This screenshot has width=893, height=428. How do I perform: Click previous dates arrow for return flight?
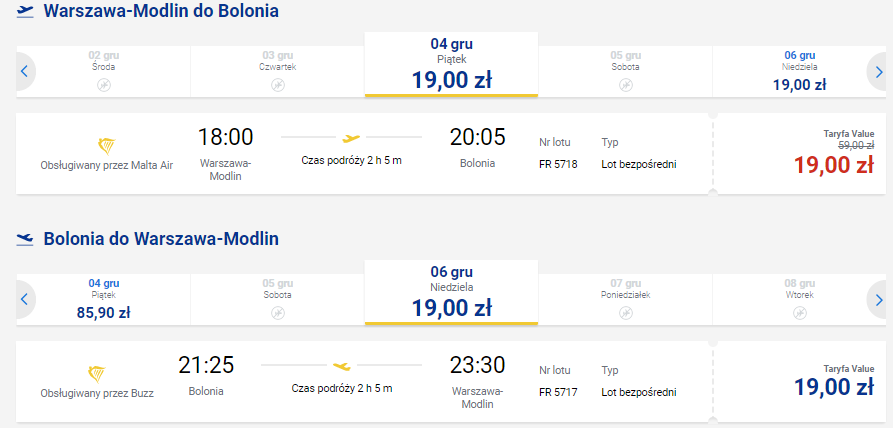click(x=24, y=299)
